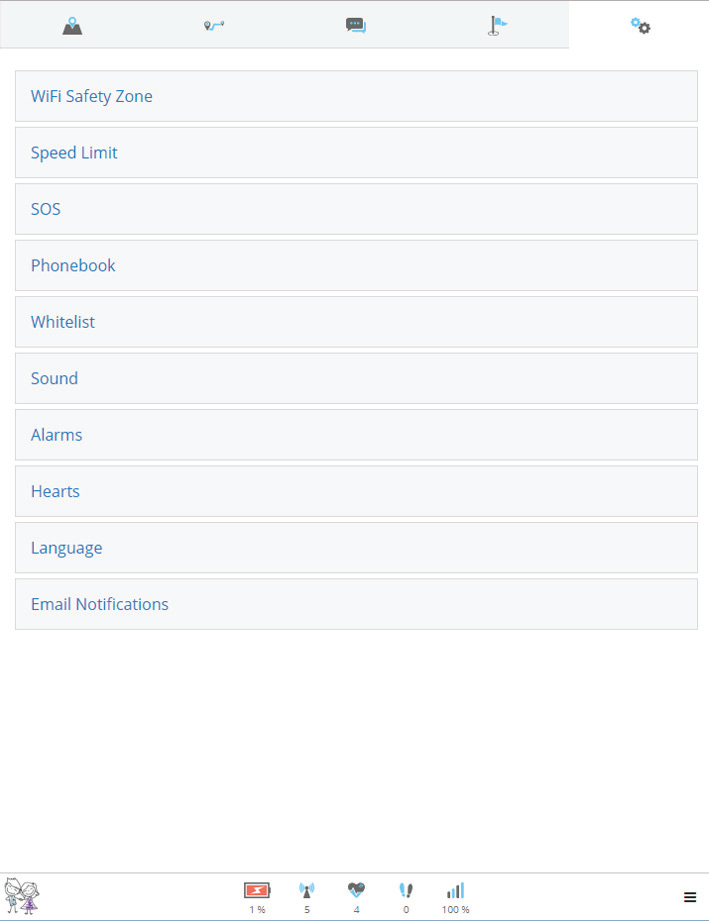Open the Whitelist section
Screen dimensions: 709x921
356,322
